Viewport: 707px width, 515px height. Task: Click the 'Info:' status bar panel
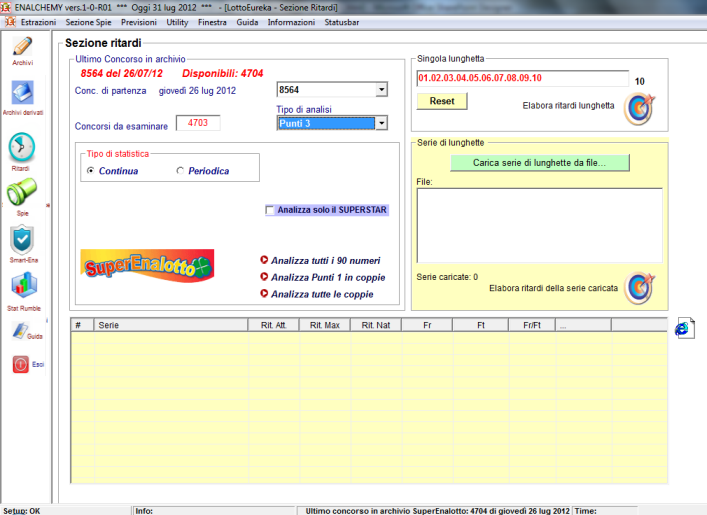point(214,510)
